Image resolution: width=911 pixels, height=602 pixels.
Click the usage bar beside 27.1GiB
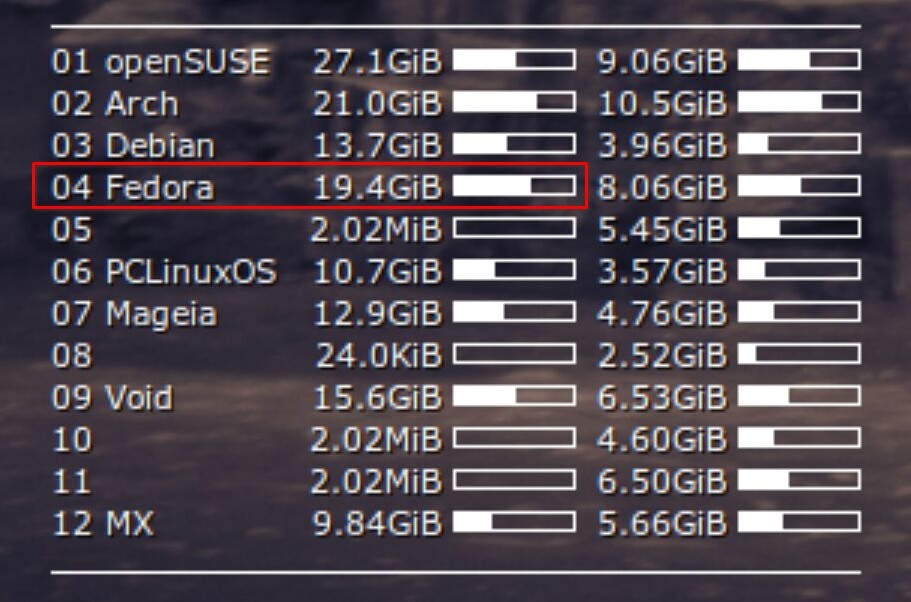point(514,60)
